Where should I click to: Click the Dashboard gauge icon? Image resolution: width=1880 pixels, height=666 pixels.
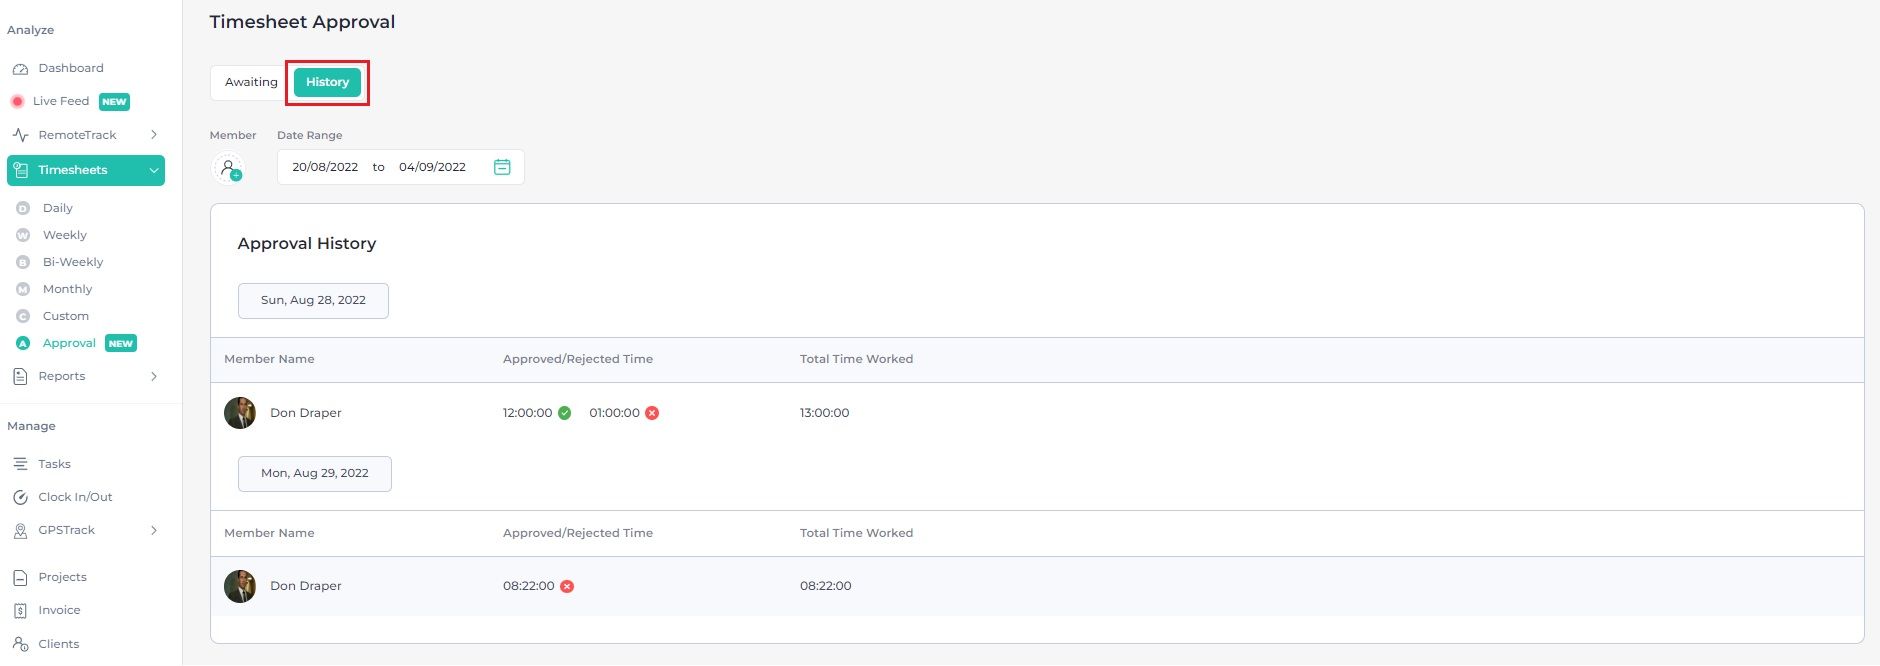[x=20, y=69]
